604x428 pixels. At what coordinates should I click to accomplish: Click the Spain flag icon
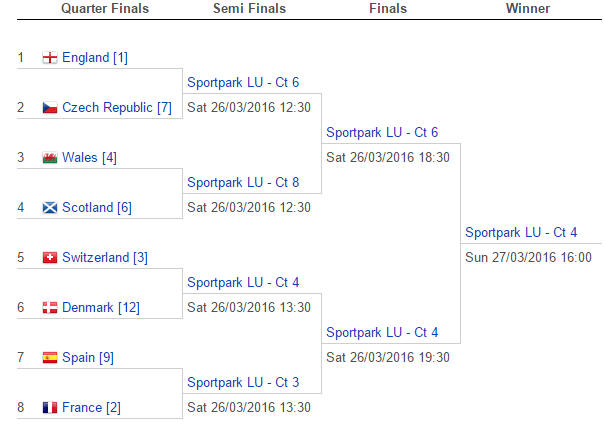coord(49,358)
